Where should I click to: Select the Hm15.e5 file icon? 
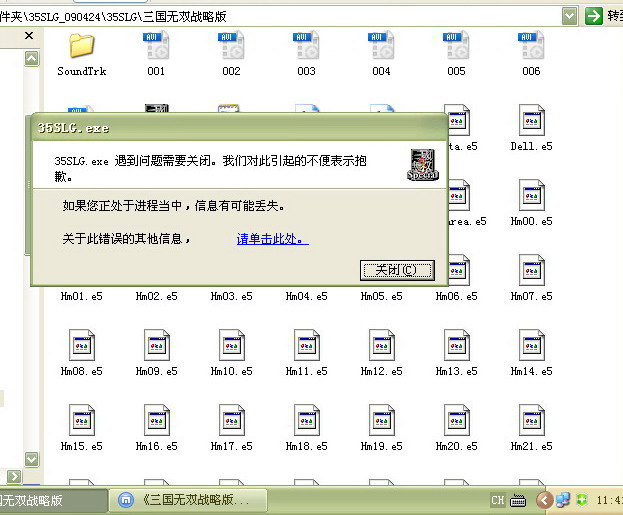pyautogui.click(x=82, y=420)
